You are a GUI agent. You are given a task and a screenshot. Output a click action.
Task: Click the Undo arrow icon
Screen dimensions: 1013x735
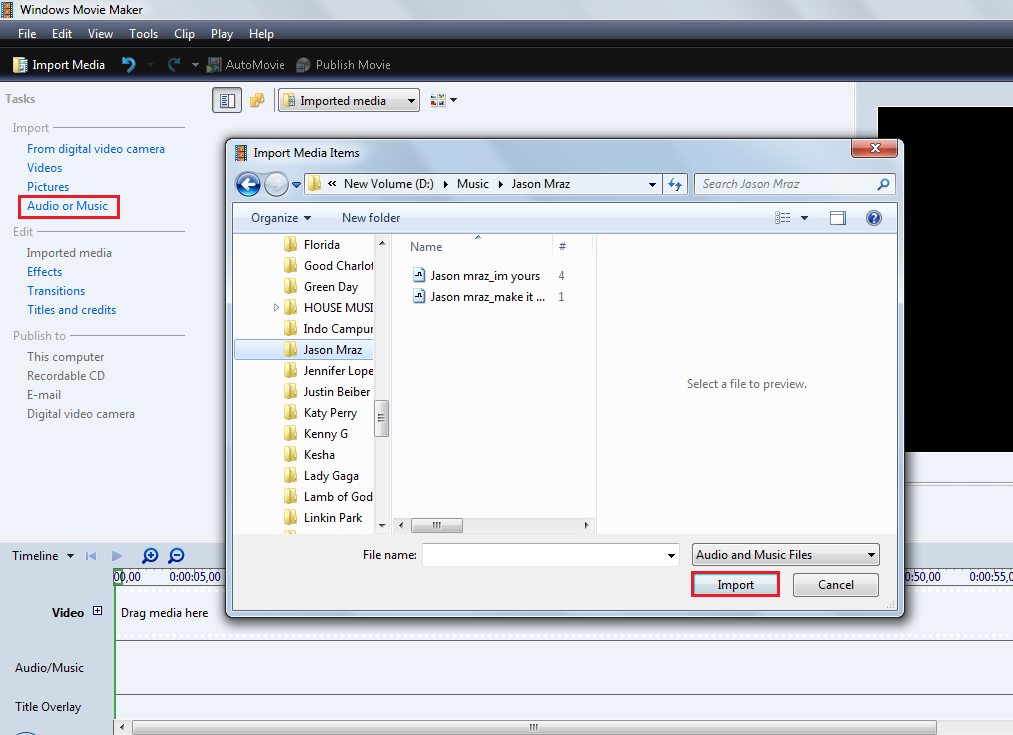click(129, 65)
